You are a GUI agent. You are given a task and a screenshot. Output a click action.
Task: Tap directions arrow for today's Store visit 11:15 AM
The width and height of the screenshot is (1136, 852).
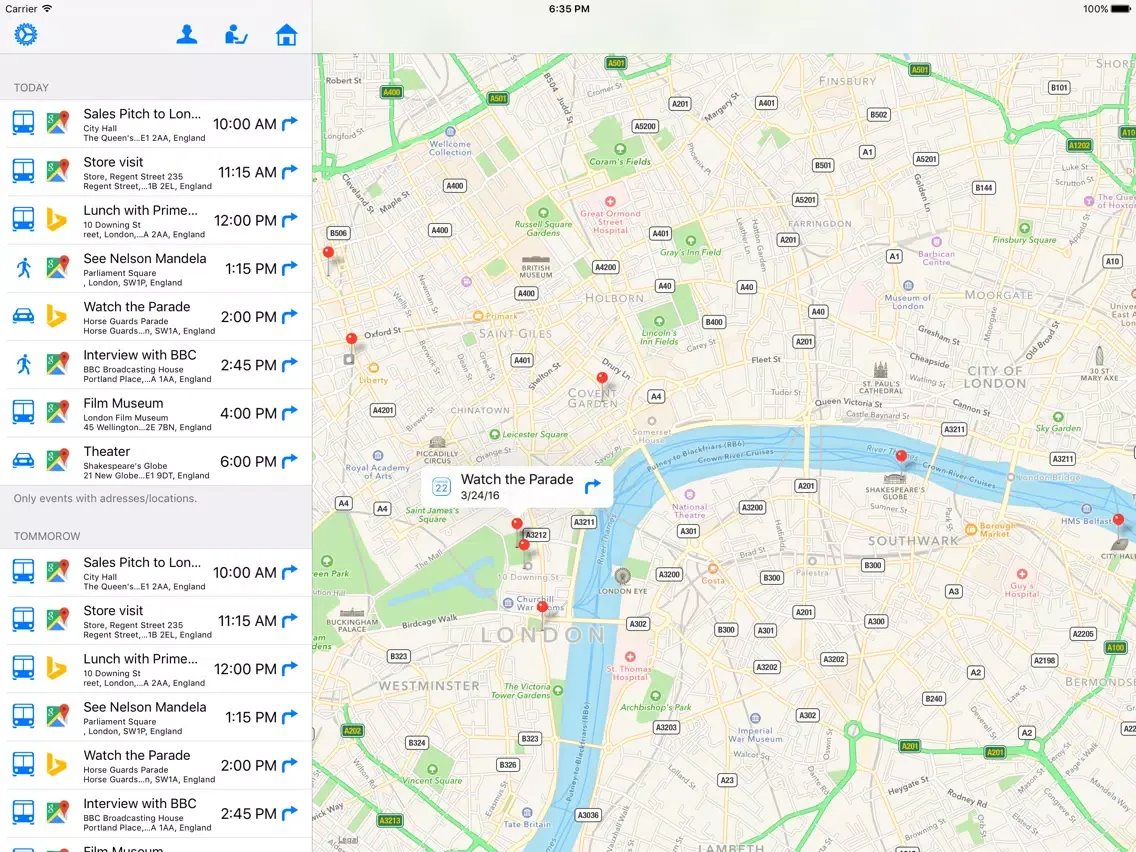[290, 172]
